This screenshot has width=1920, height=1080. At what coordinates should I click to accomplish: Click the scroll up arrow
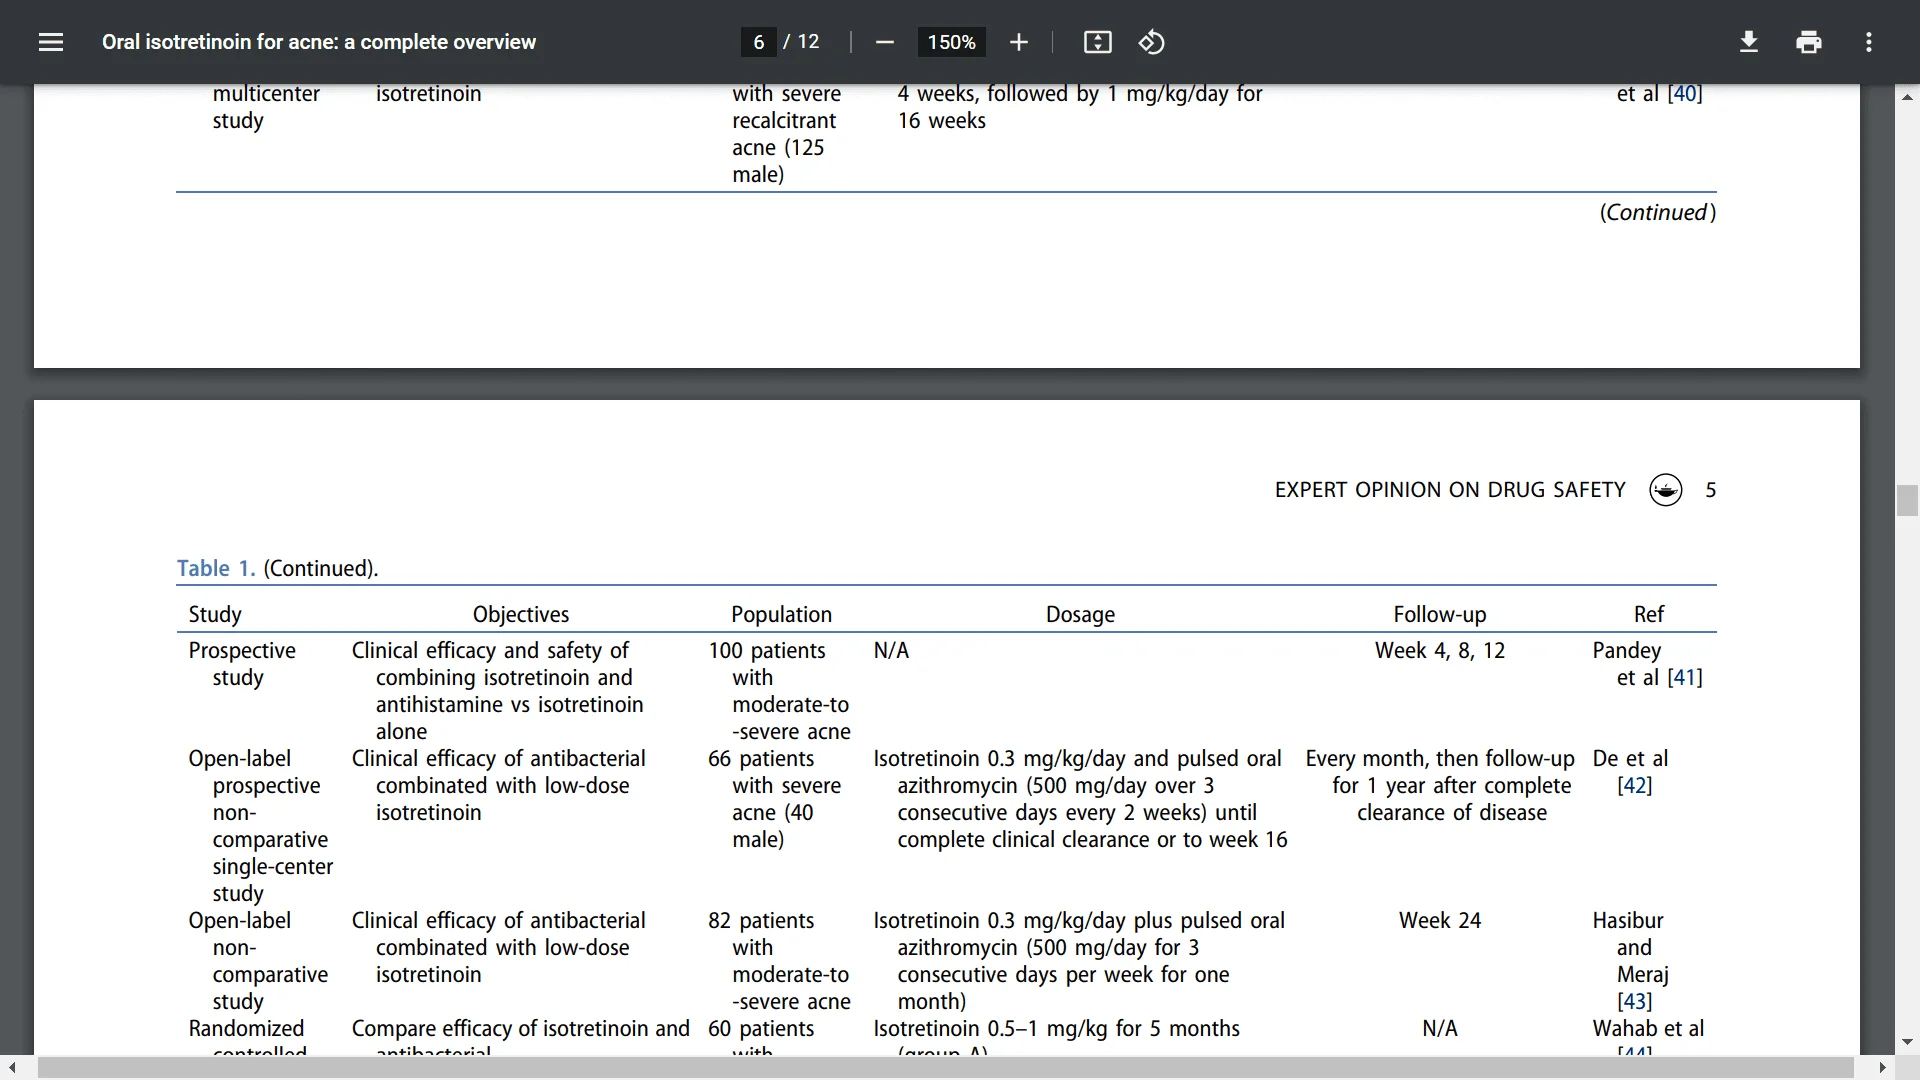coord(1907,97)
